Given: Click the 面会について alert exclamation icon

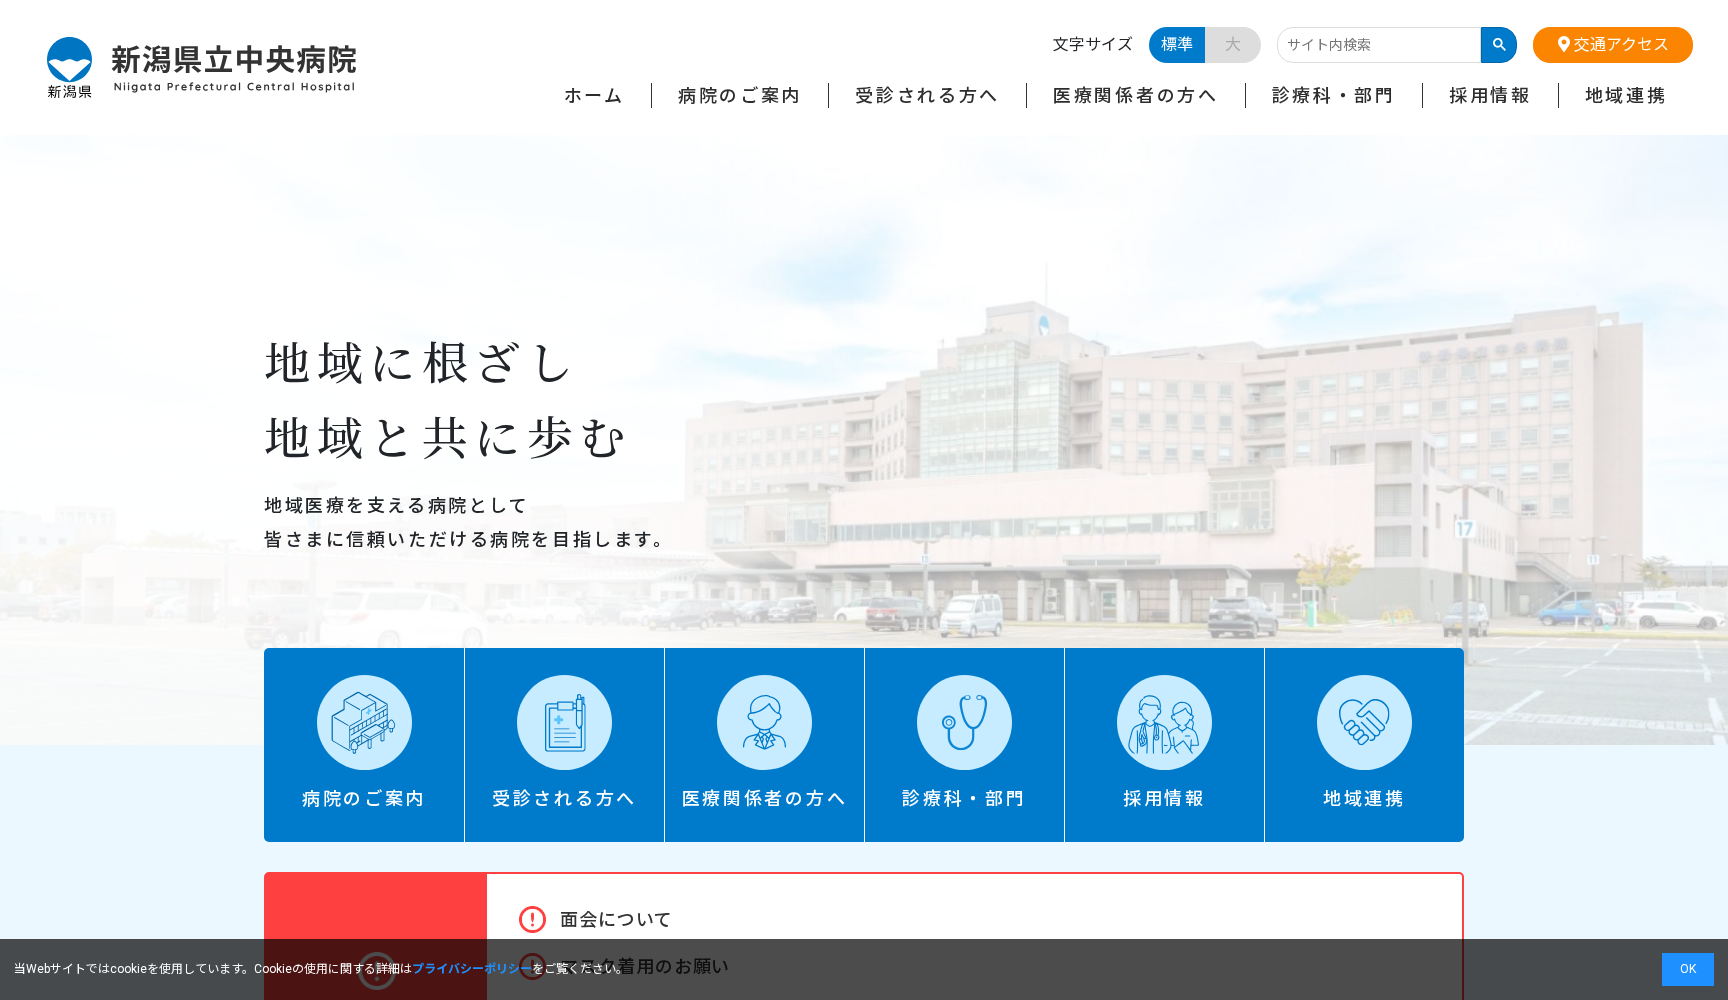Looking at the screenshot, I should point(531,918).
